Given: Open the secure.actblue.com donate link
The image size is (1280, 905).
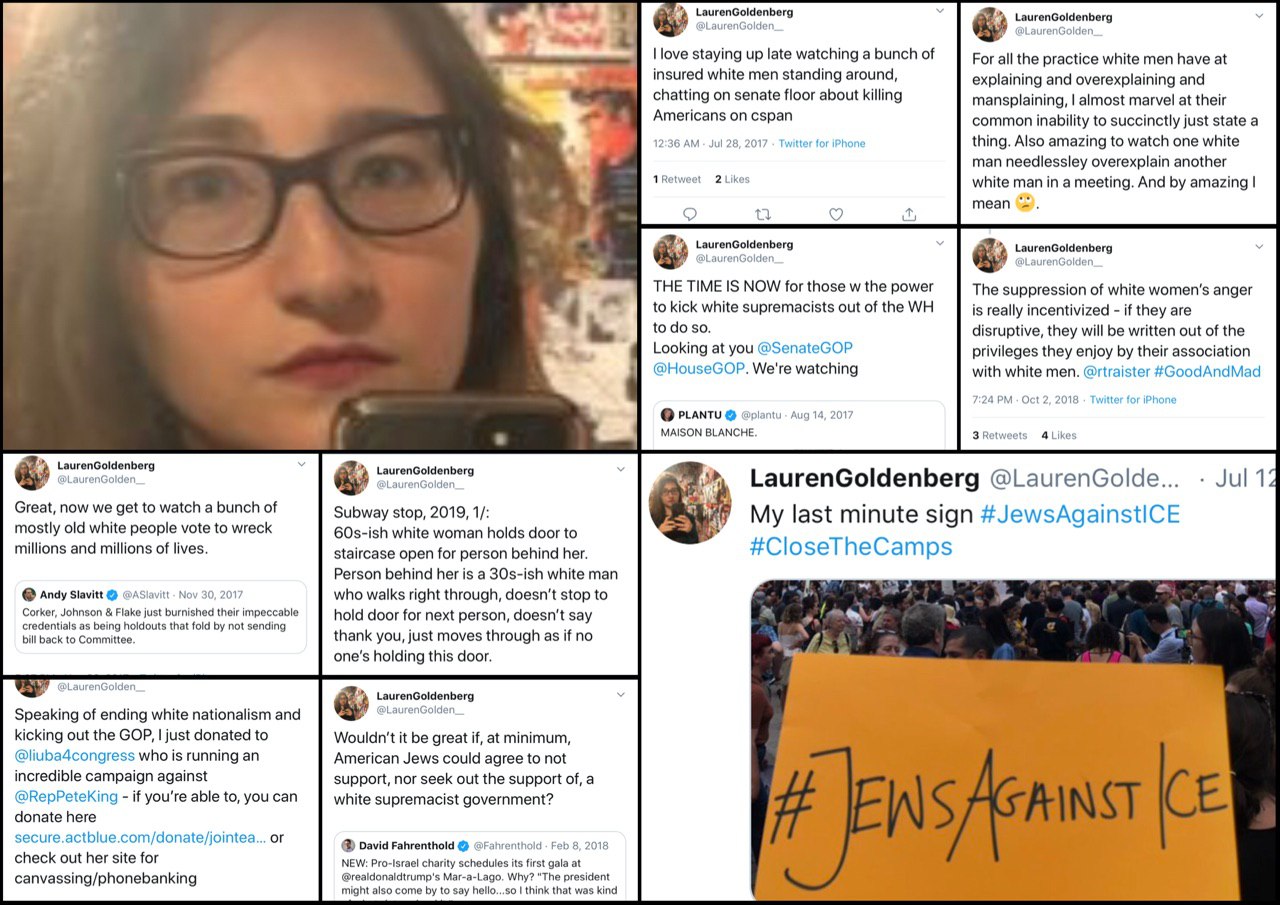Looking at the screenshot, I should tap(140, 837).
